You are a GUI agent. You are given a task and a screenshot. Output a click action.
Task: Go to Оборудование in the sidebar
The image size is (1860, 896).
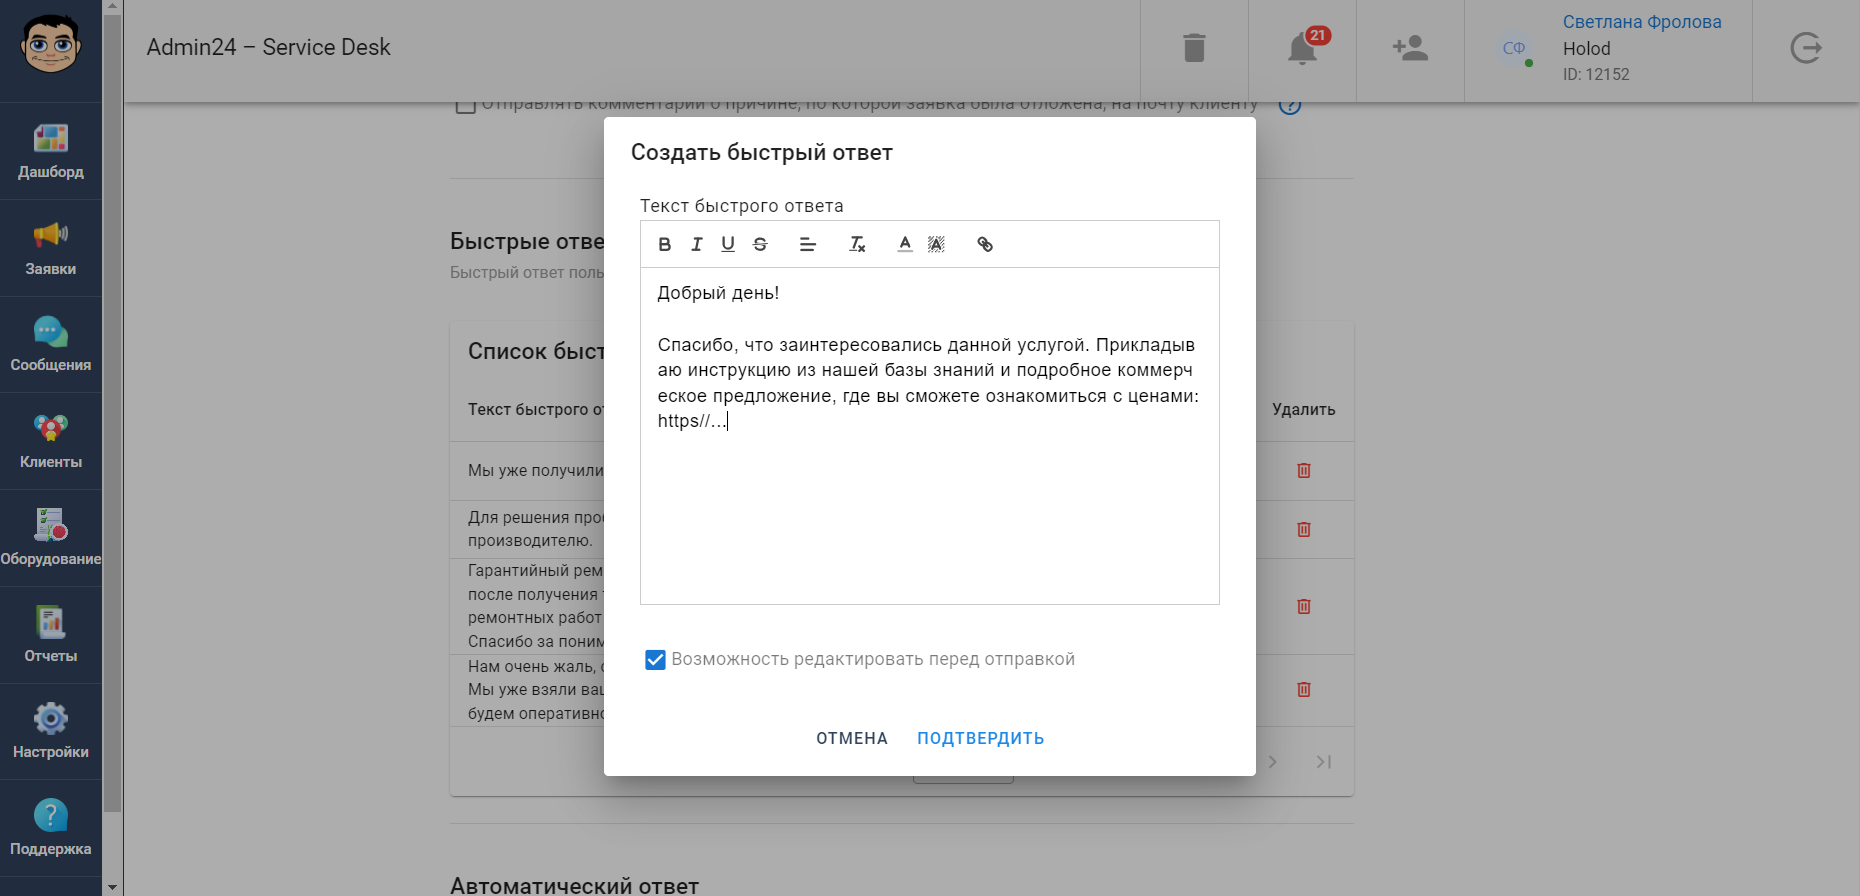pos(51,538)
